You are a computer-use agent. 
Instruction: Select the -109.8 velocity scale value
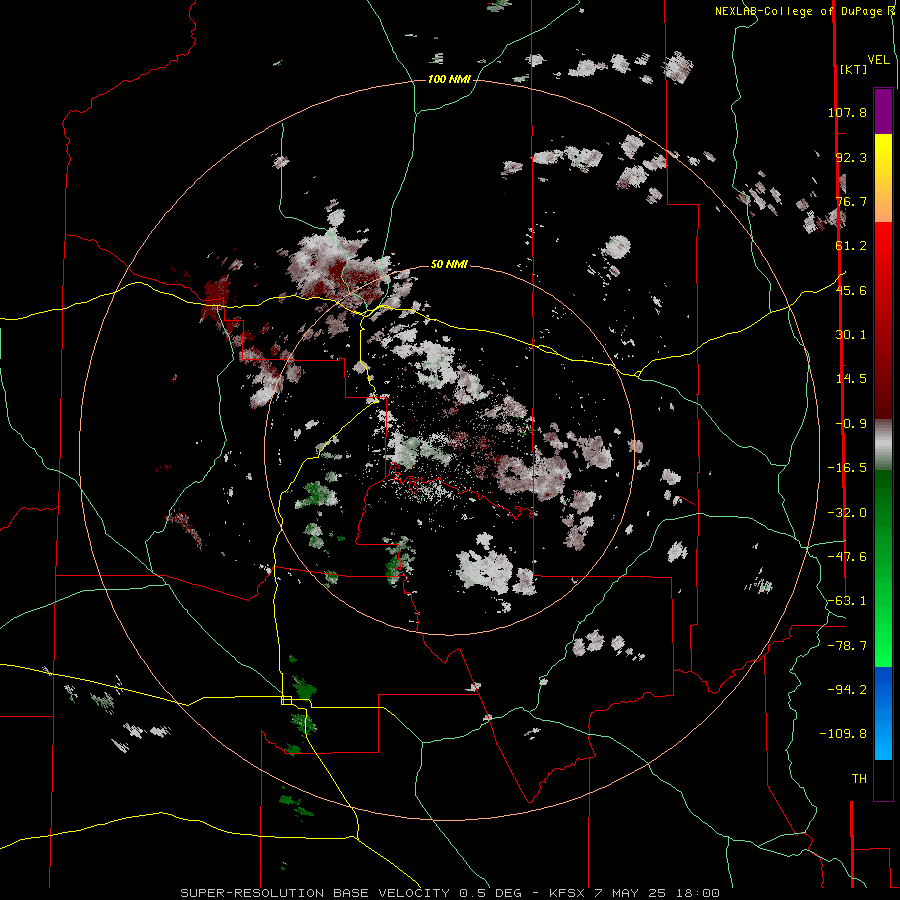pos(843,734)
